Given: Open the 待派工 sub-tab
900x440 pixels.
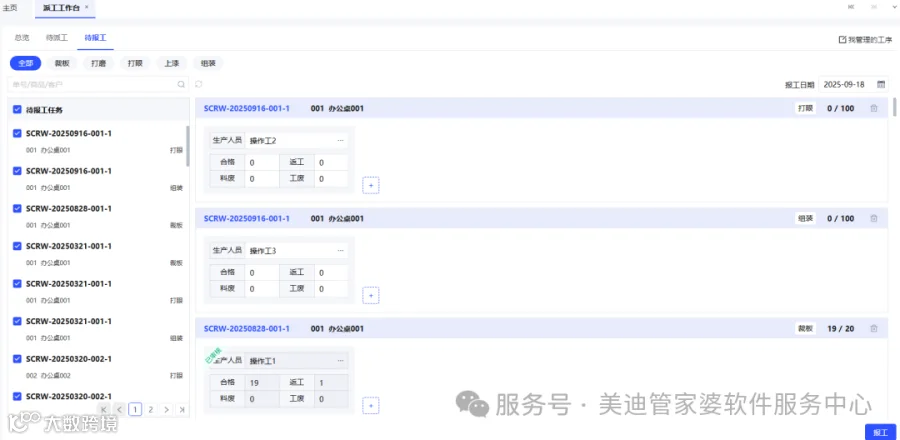Looking at the screenshot, I should [57, 38].
